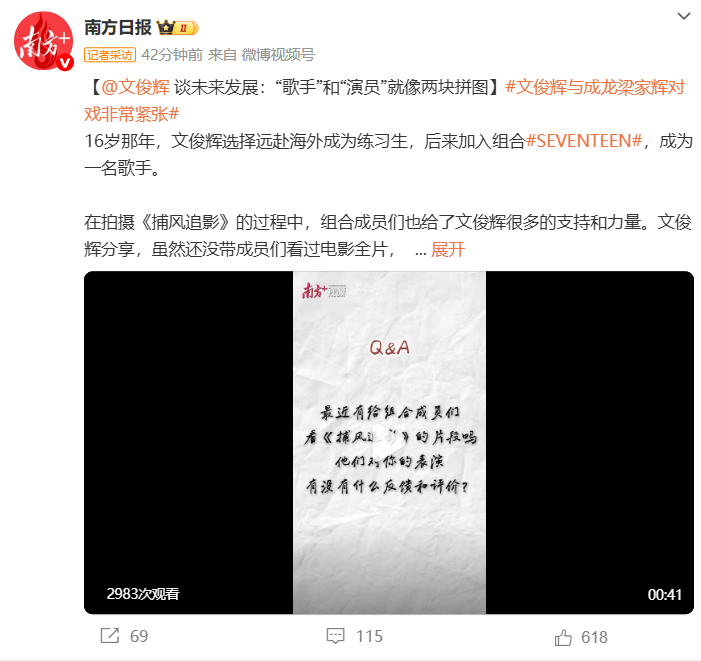Image resolution: width=701 pixels, height=661 pixels.
Task: Click the 南方+ watermark logo in video
Action: 324,291
